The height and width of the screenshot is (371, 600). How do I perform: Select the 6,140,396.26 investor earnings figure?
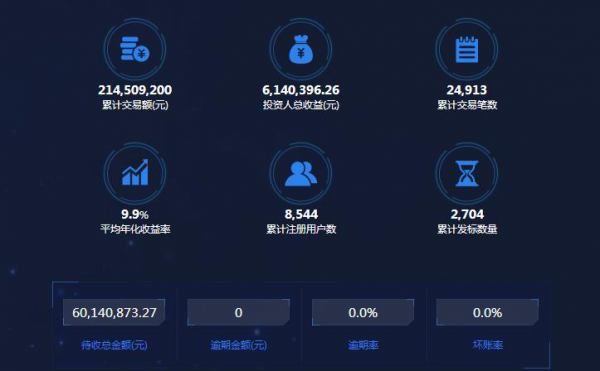301,90
